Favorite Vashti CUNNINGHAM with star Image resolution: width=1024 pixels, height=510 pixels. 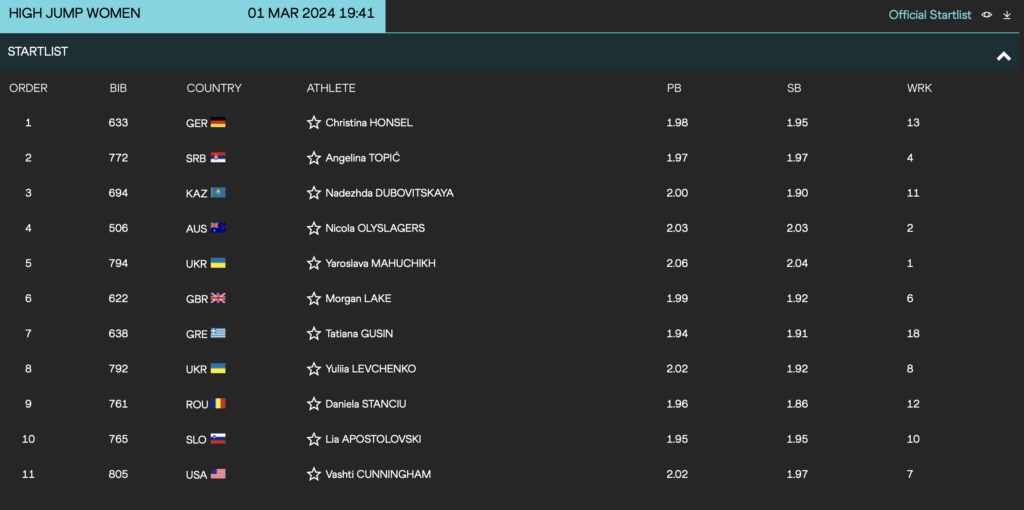coord(313,475)
